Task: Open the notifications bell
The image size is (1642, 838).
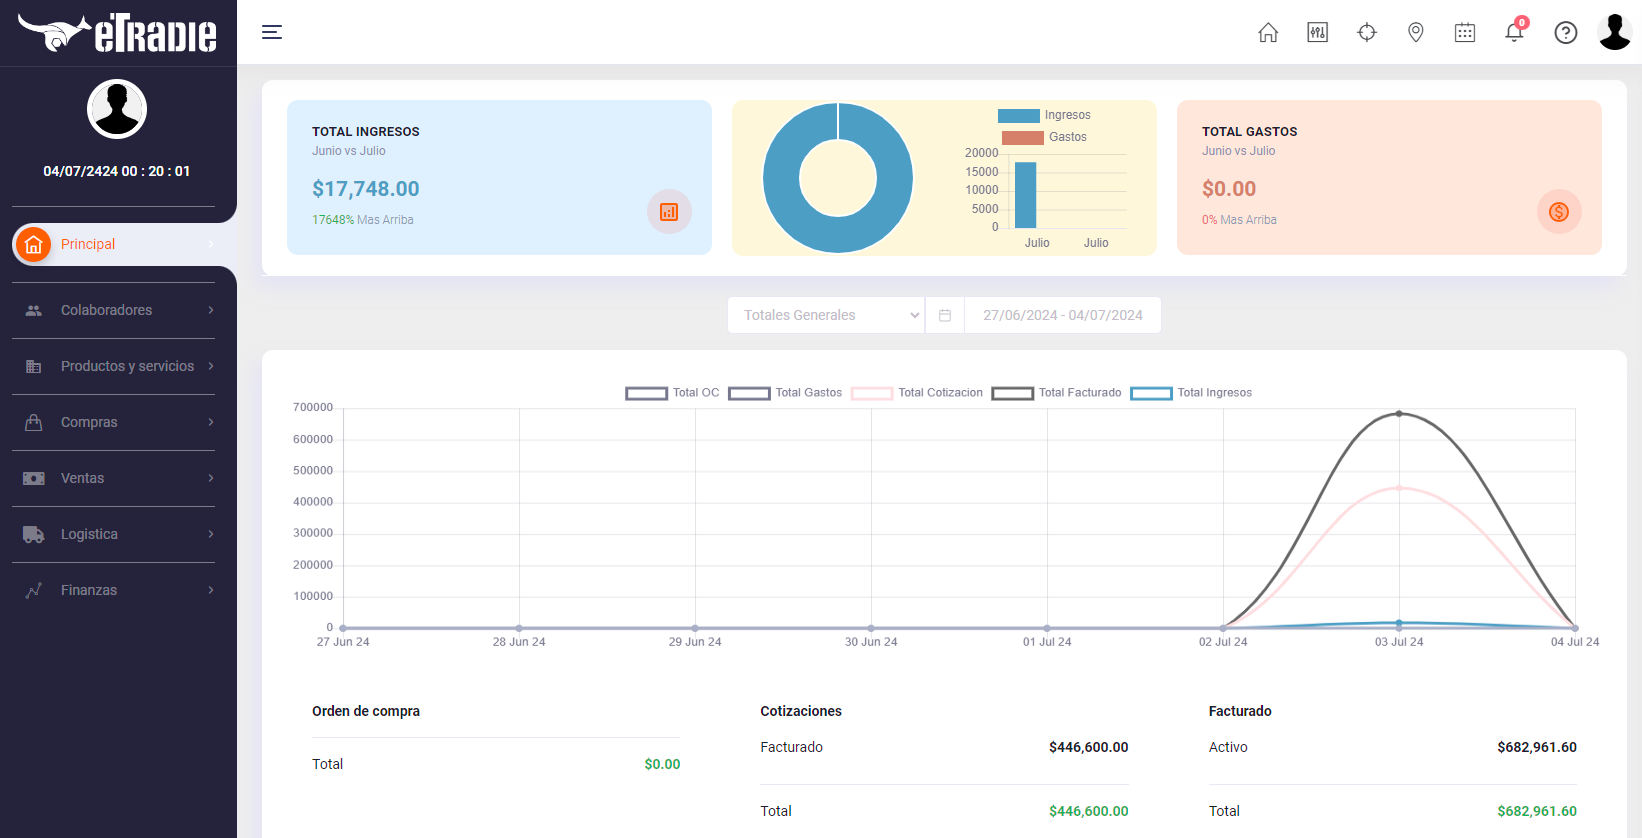Action: click(1515, 32)
